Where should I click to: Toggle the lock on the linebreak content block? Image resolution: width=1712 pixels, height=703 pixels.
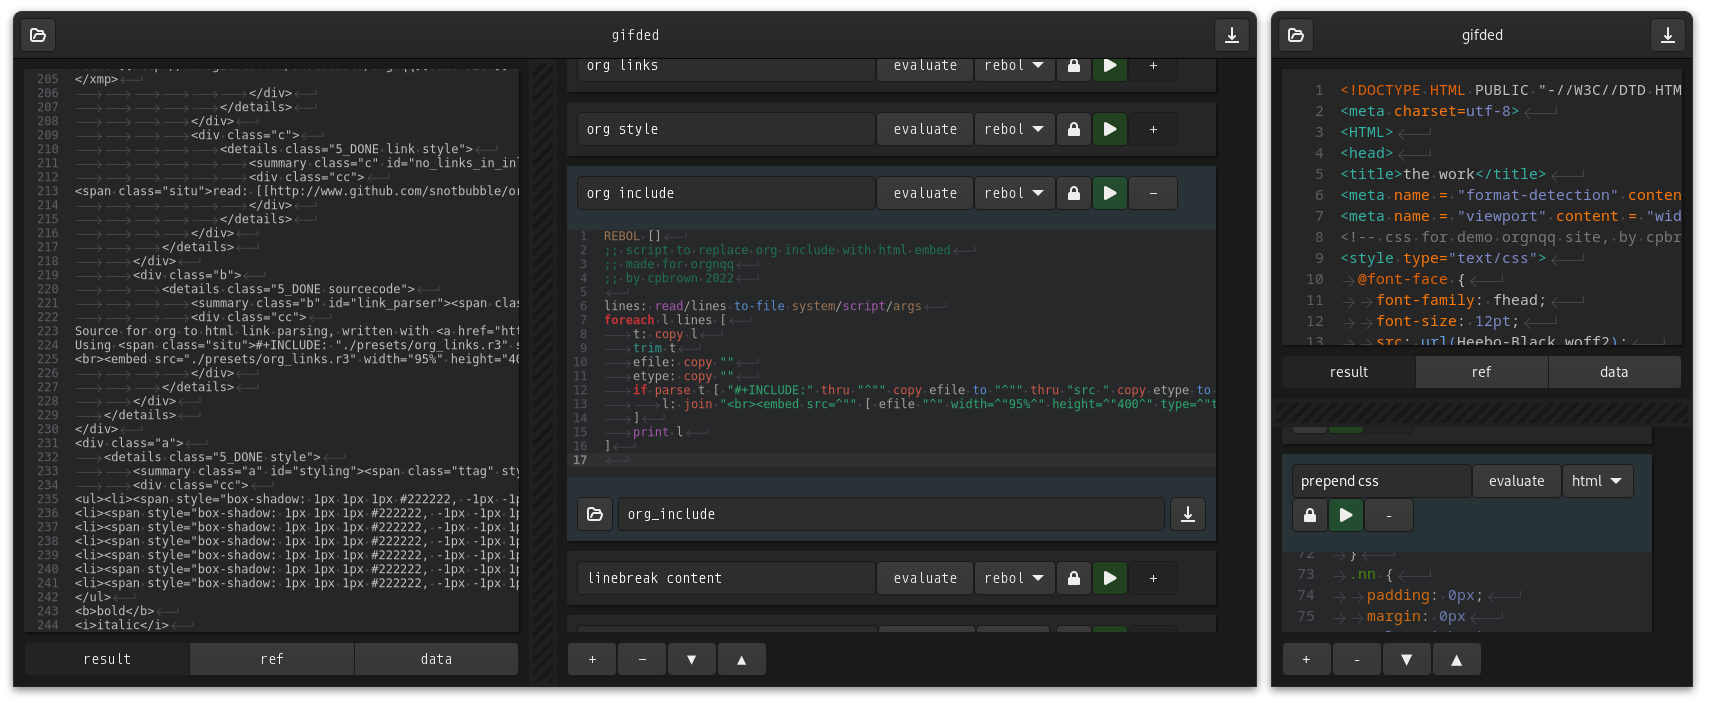click(1074, 578)
